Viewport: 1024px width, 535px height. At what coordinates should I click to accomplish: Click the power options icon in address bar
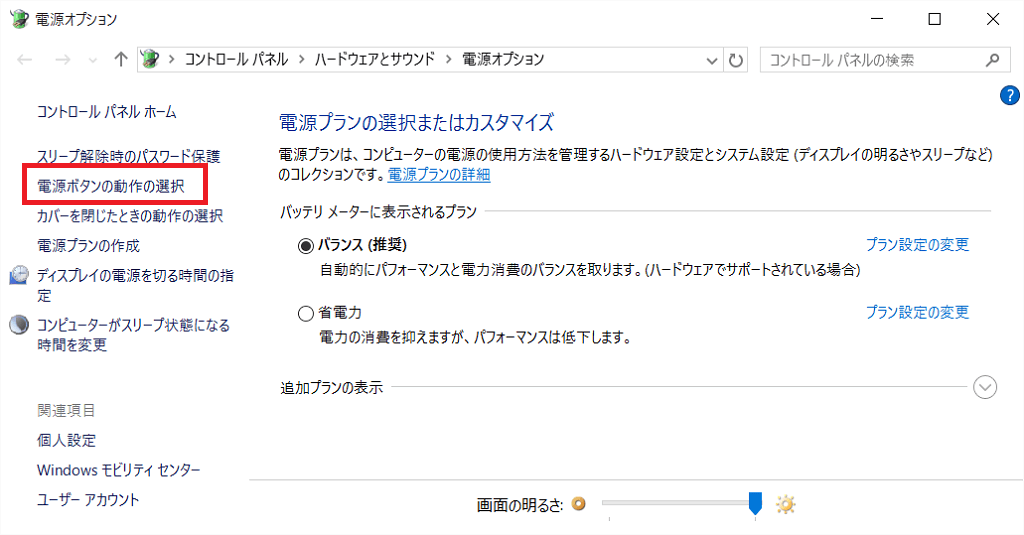click(150, 59)
